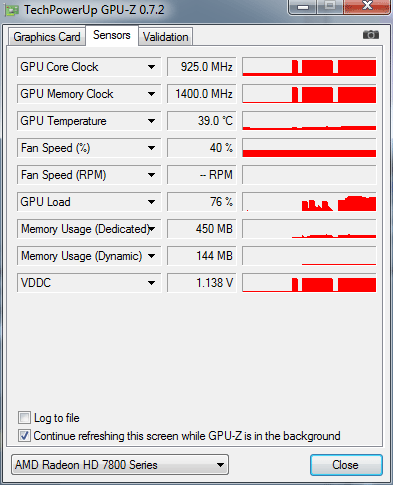Select the Sensors tab

pyautogui.click(x=112, y=35)
